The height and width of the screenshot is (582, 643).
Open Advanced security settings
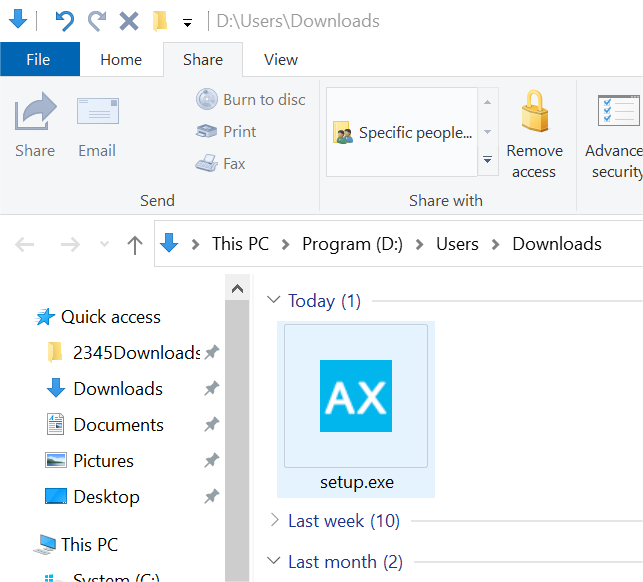pyautogui.click(x=613, y=135)
